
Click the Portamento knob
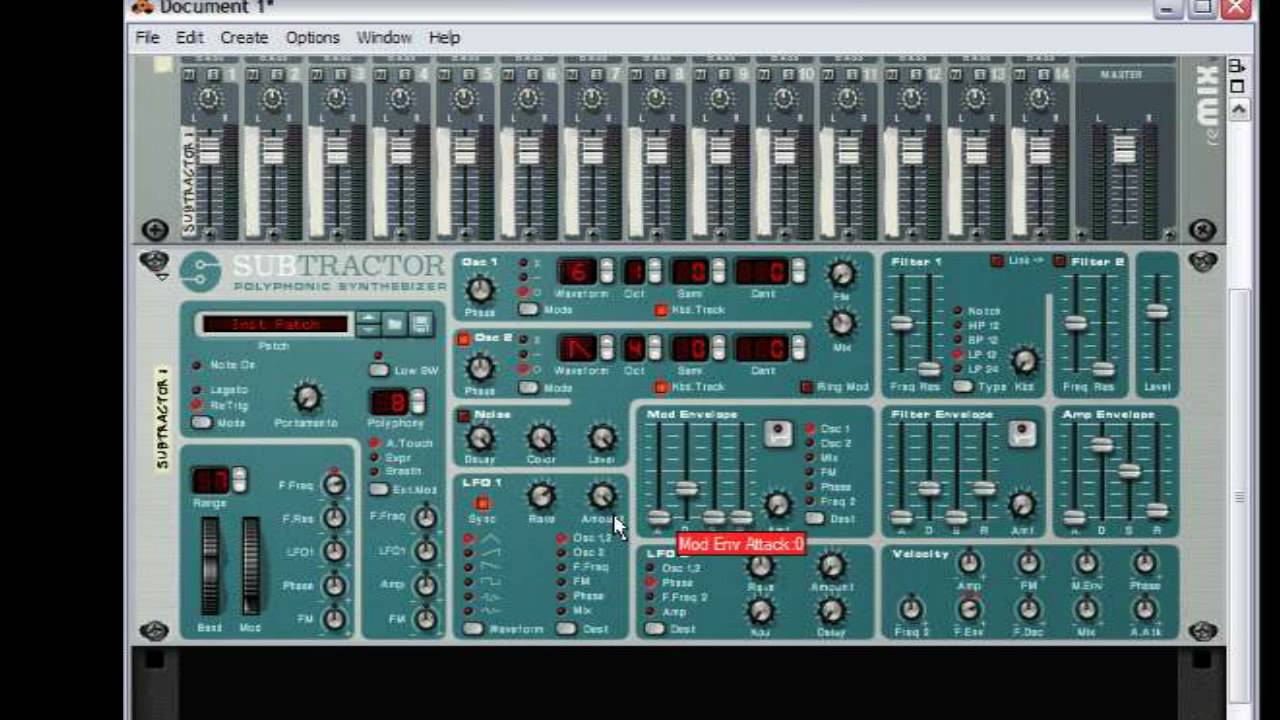click(307, 398)
